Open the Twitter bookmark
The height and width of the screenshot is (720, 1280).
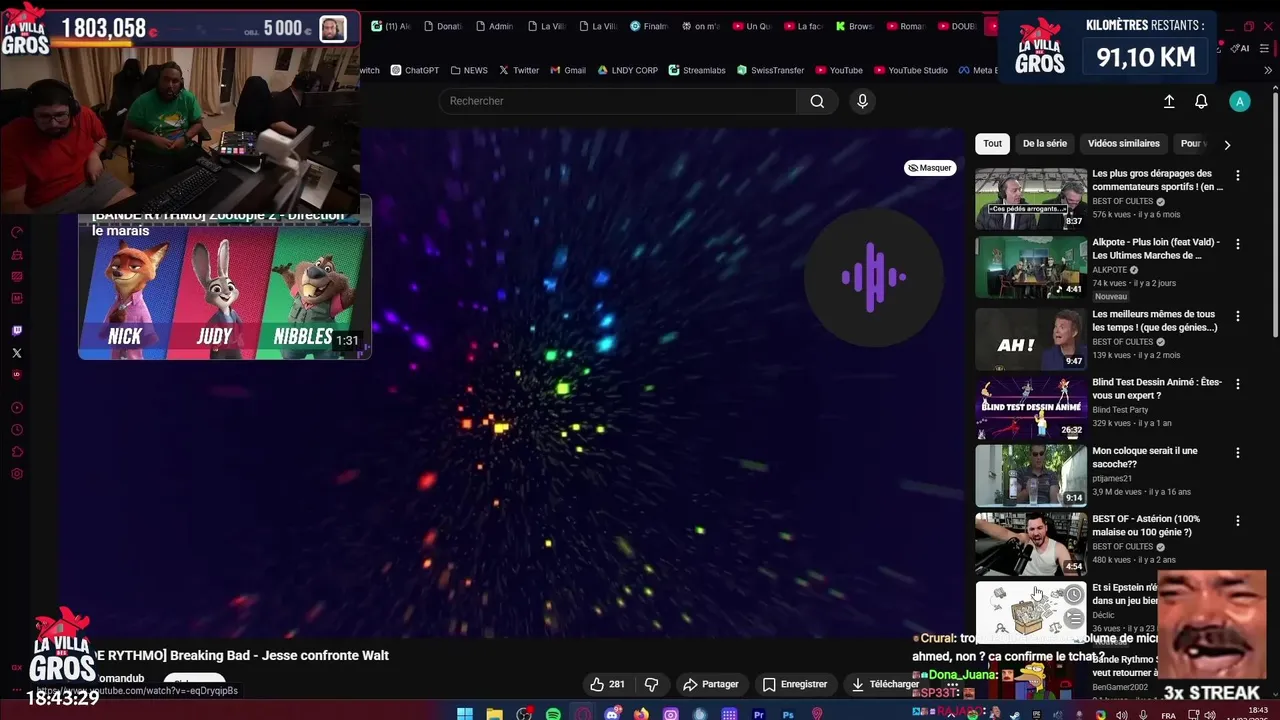click(x=519, y=70)
